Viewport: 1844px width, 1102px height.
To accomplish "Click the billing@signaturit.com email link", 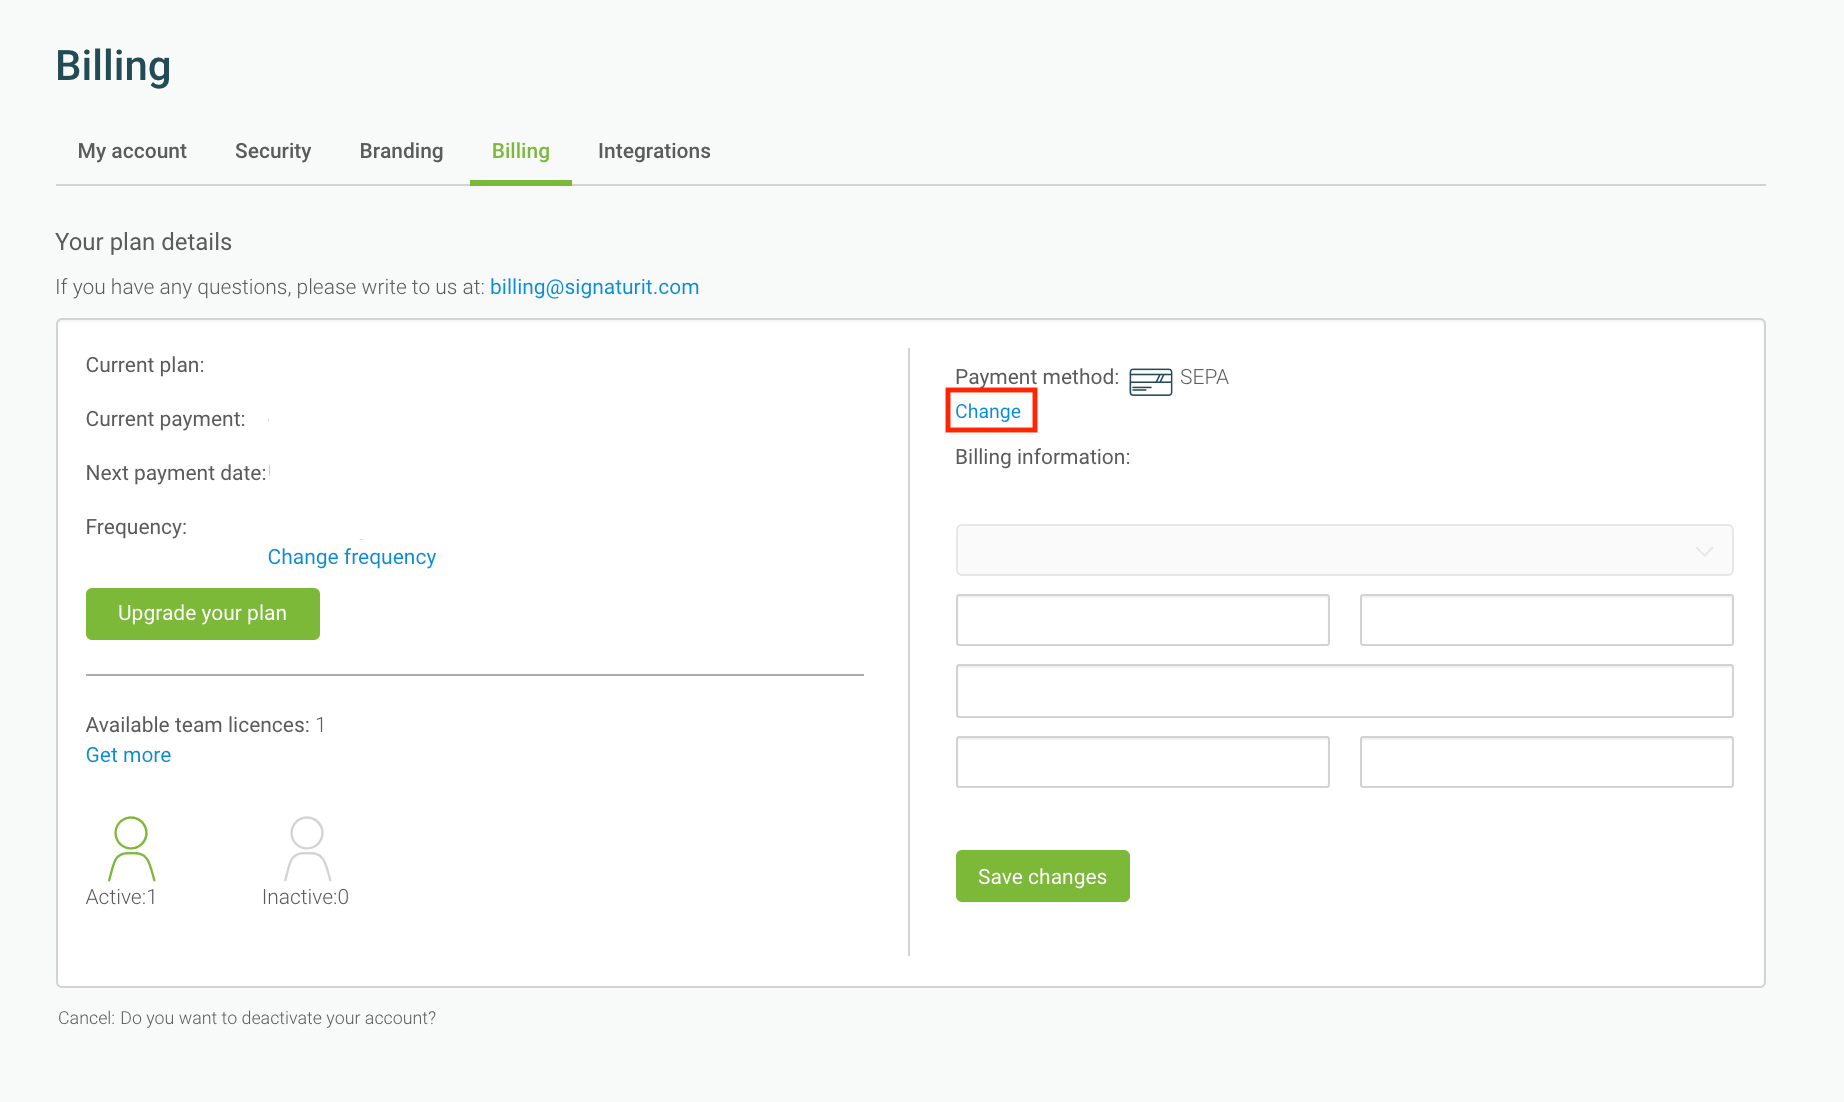I will click(x=594, y=287).
